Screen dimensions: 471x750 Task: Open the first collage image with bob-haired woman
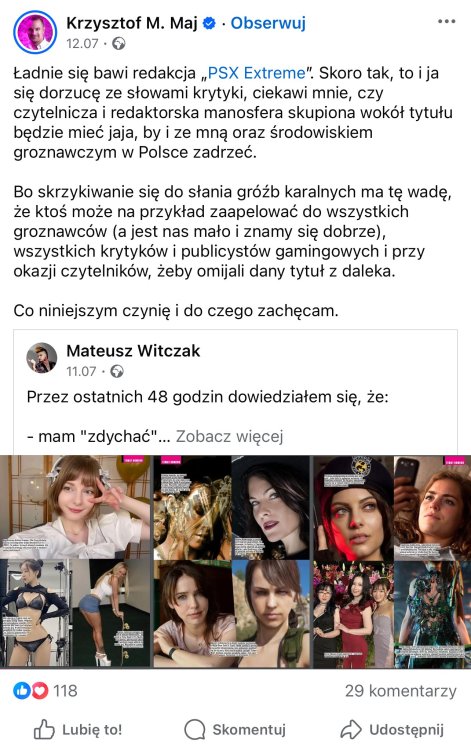tap(76, 507)
